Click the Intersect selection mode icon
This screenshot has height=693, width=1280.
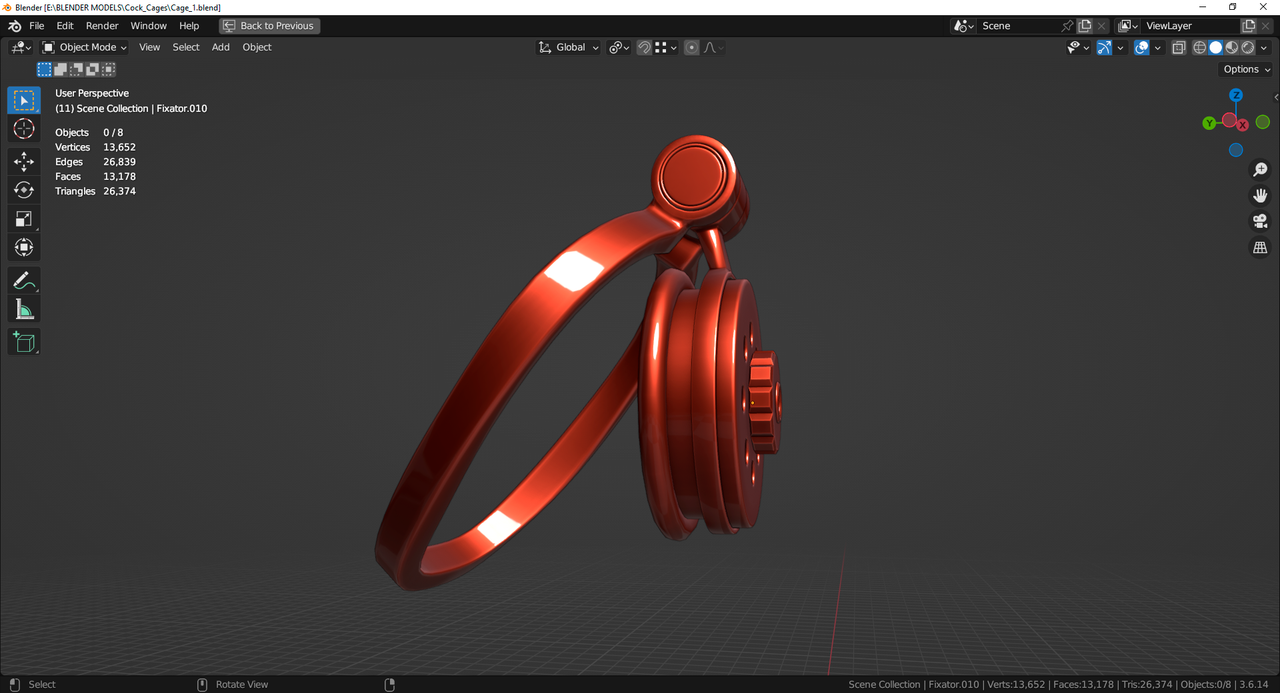click(x=109, y=69)
